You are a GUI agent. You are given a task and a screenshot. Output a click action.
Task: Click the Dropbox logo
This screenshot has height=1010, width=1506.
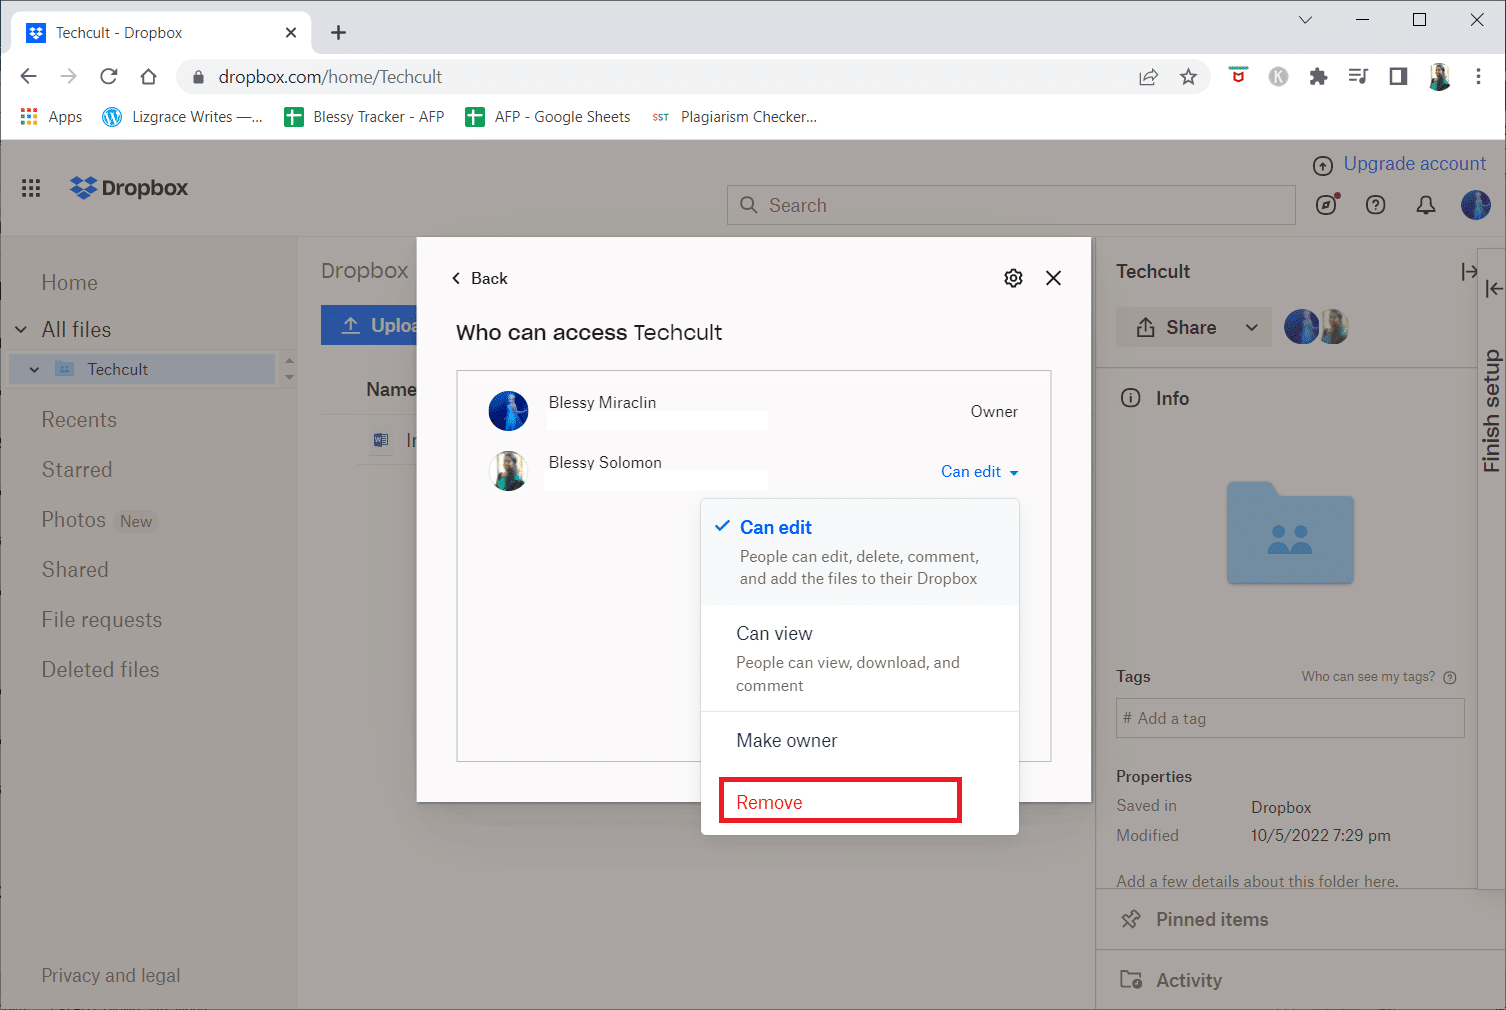(129, 188)
